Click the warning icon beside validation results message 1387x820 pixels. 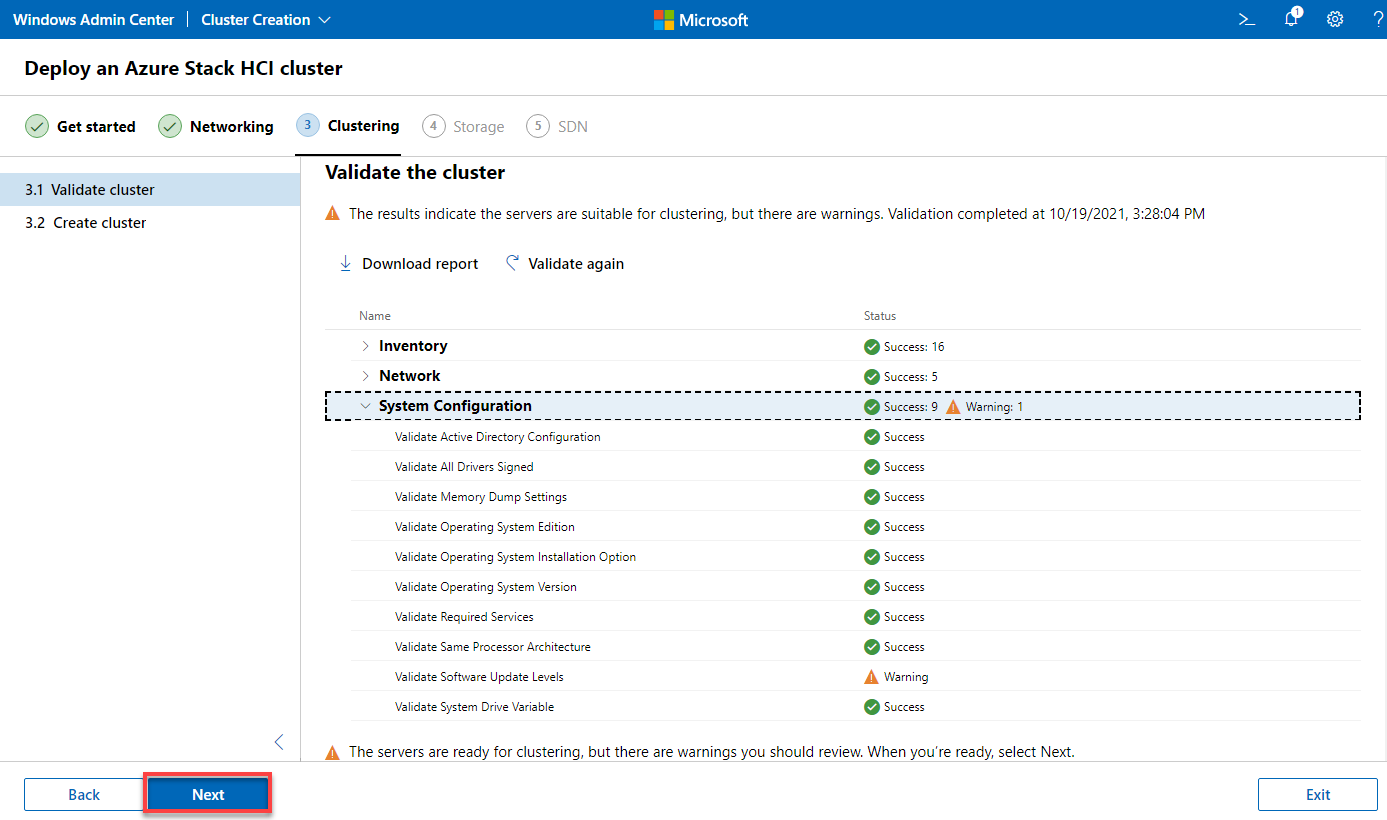tap(332, 214)
